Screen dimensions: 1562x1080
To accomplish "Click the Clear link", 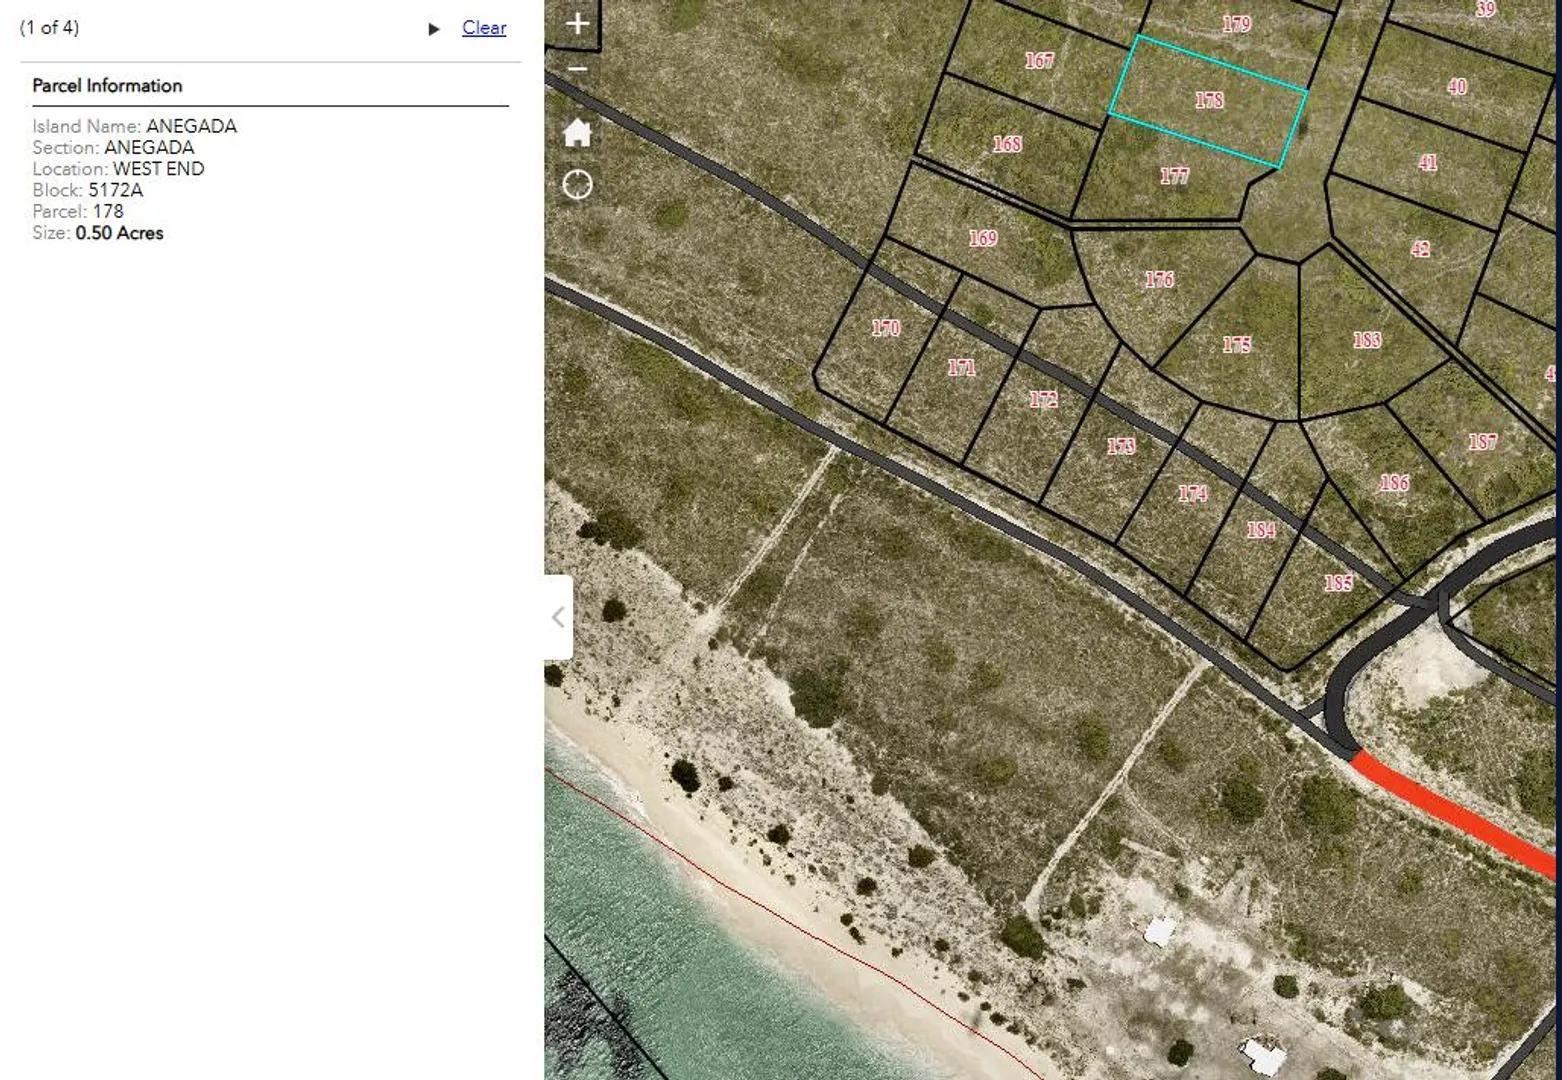I will (484, 28).
